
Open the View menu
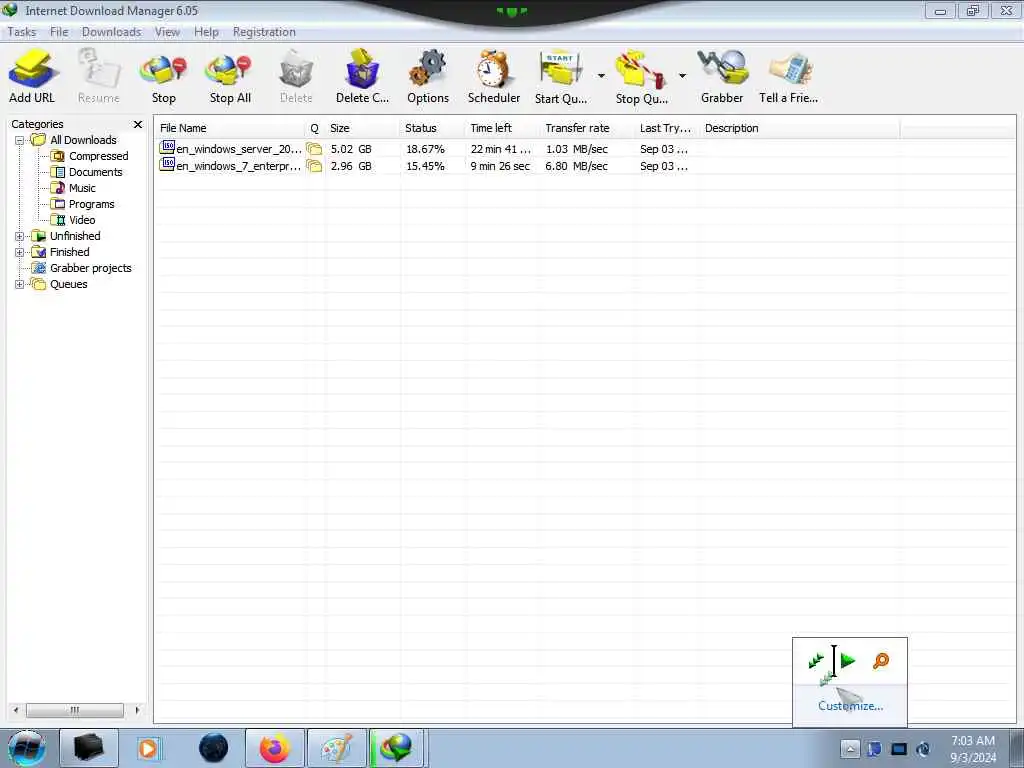pyautogui.click(x=167, y=32)
